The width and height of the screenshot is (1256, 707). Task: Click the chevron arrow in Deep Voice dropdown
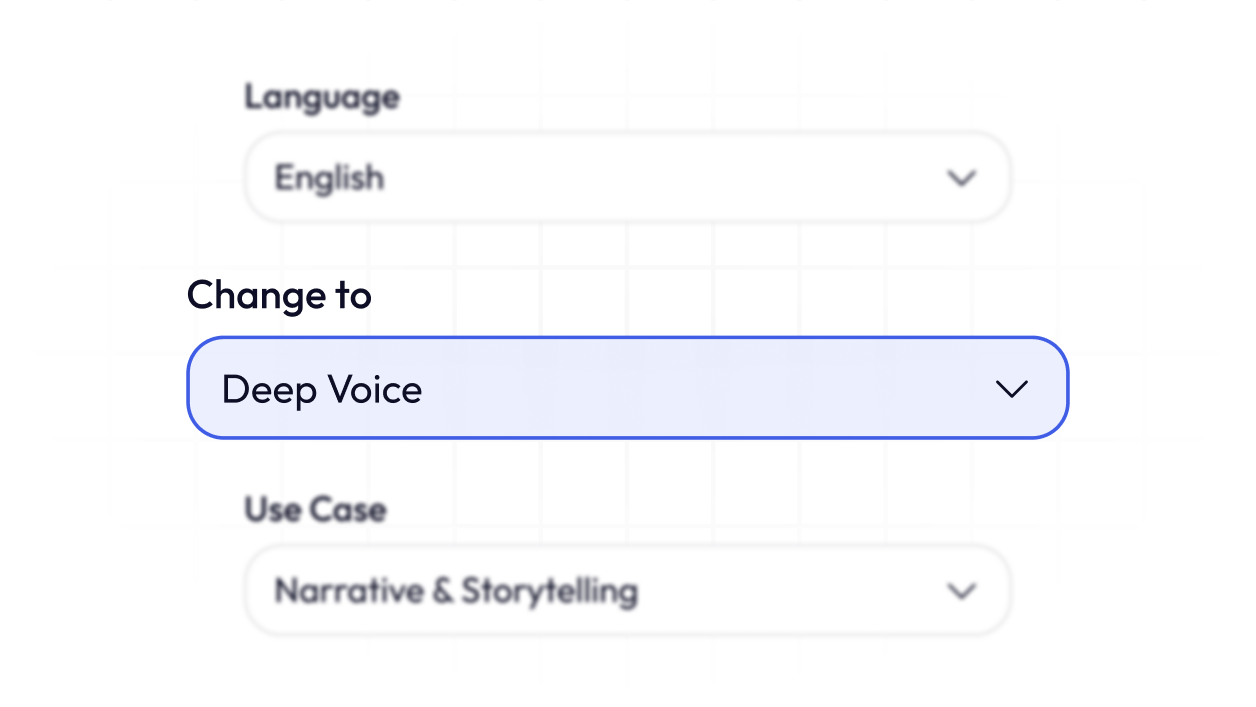(x=1012, y=389)
